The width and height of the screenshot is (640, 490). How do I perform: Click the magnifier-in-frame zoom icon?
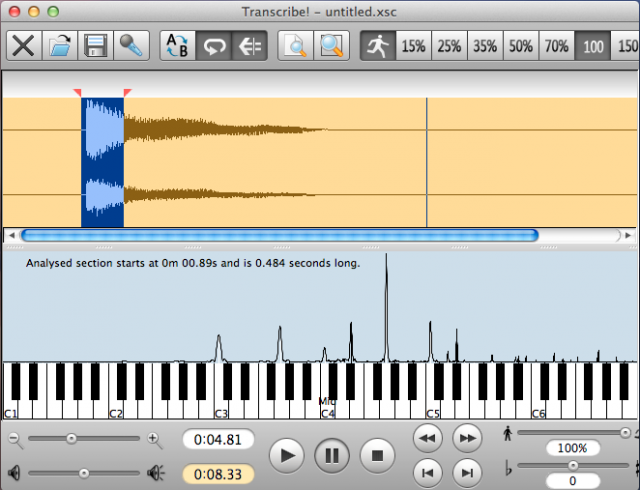(331, 46)
